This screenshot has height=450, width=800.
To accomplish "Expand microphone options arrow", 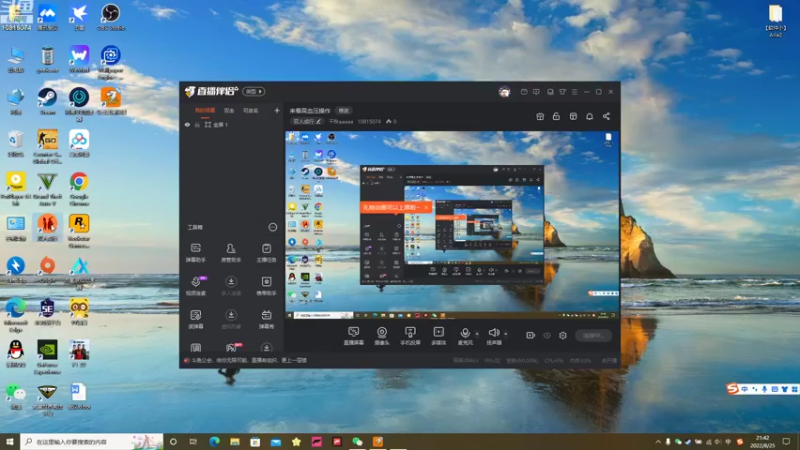I will 477,334.
